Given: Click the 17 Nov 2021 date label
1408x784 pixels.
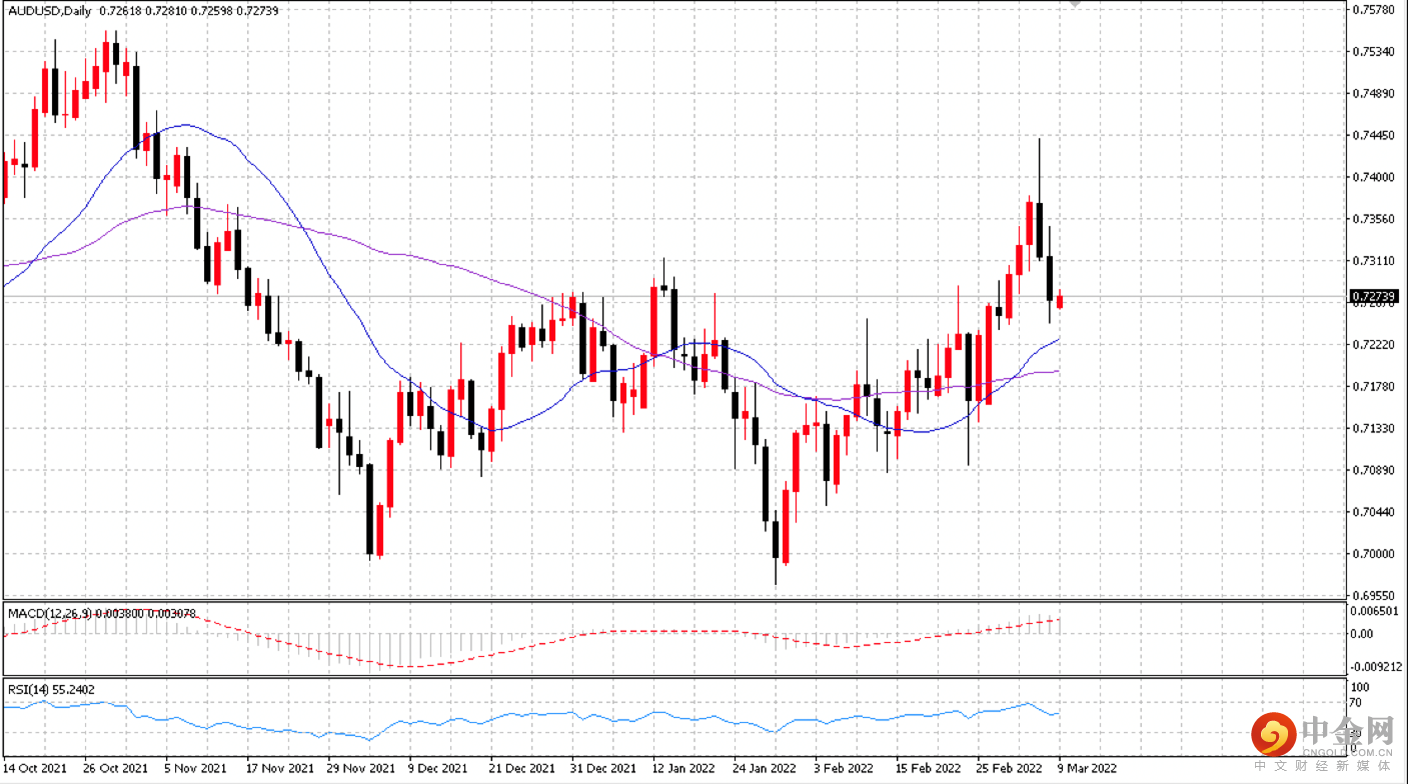Looking at the screenshot, I should tap(279, 769).
